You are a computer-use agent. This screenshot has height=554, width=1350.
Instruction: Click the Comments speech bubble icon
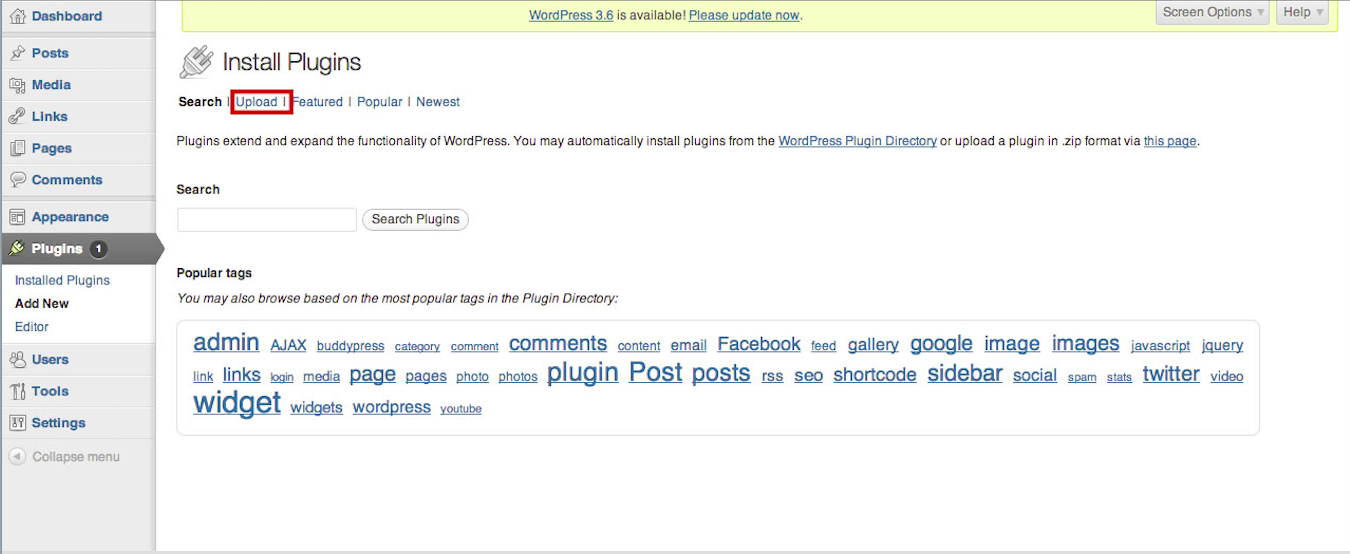click(17, 180)
